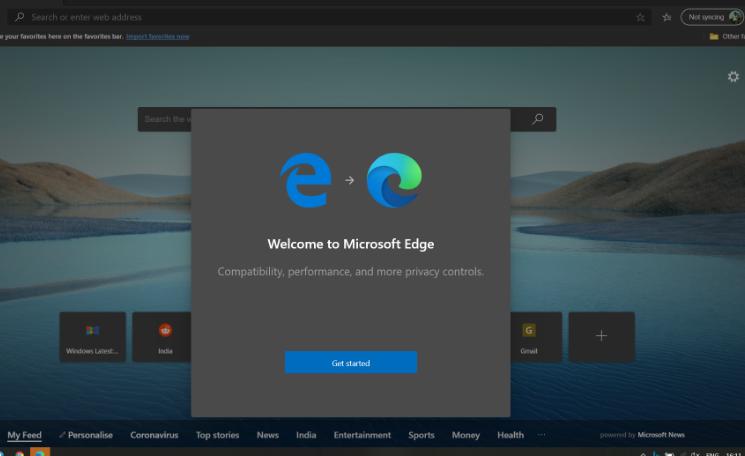The height and width of the screenshot is (456, 745).
Task: Click powered by Microsoft News text
Action: [x=642, y=435]
